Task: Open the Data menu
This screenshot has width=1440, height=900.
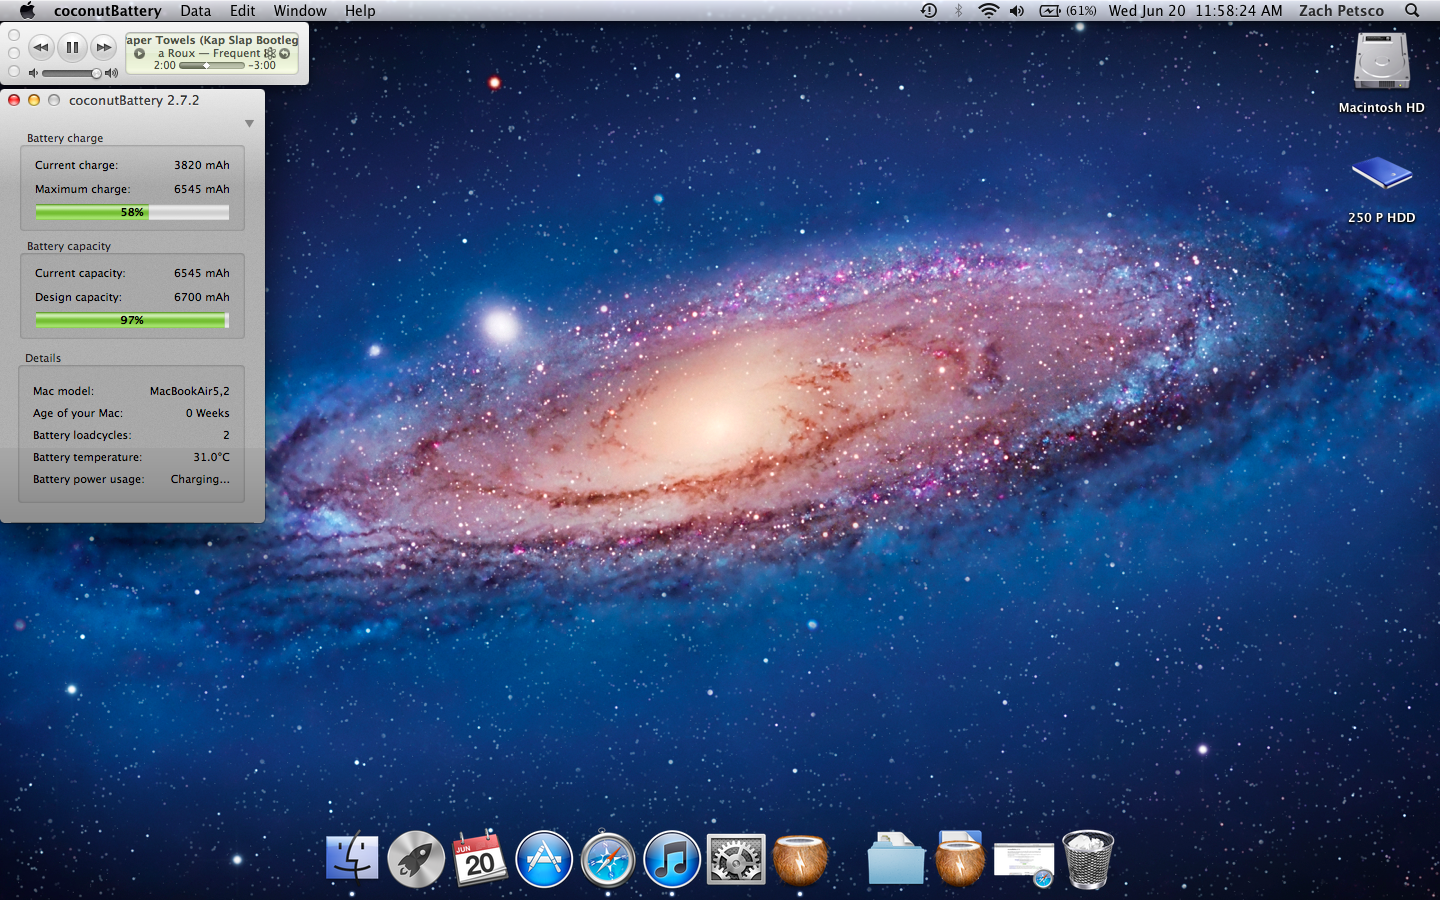Action: 195,11
